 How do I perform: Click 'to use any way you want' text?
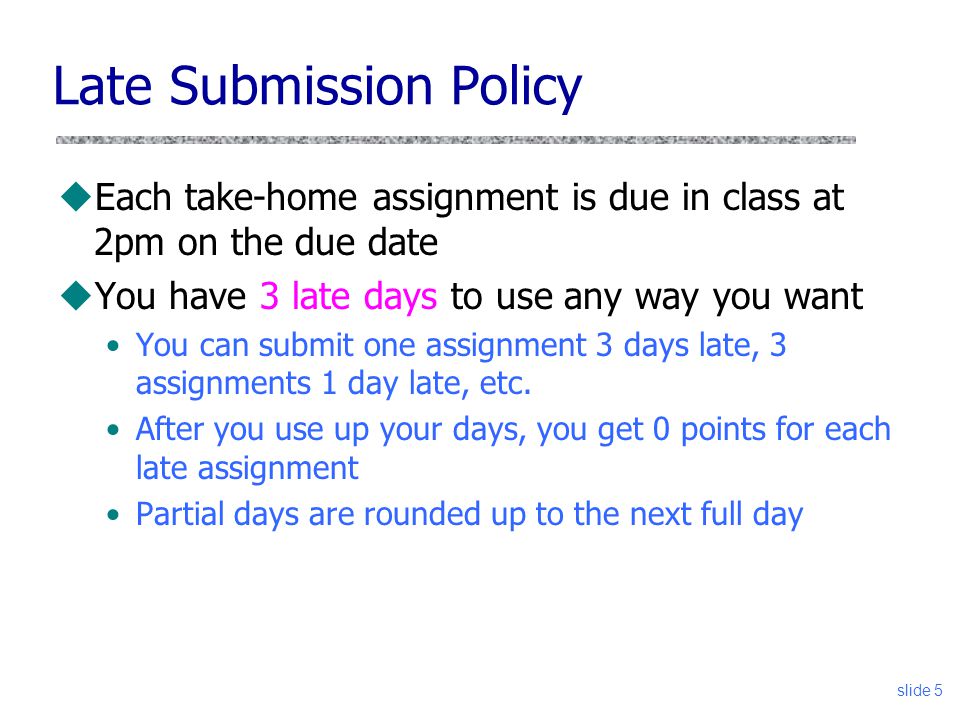[x=656, y=298]
